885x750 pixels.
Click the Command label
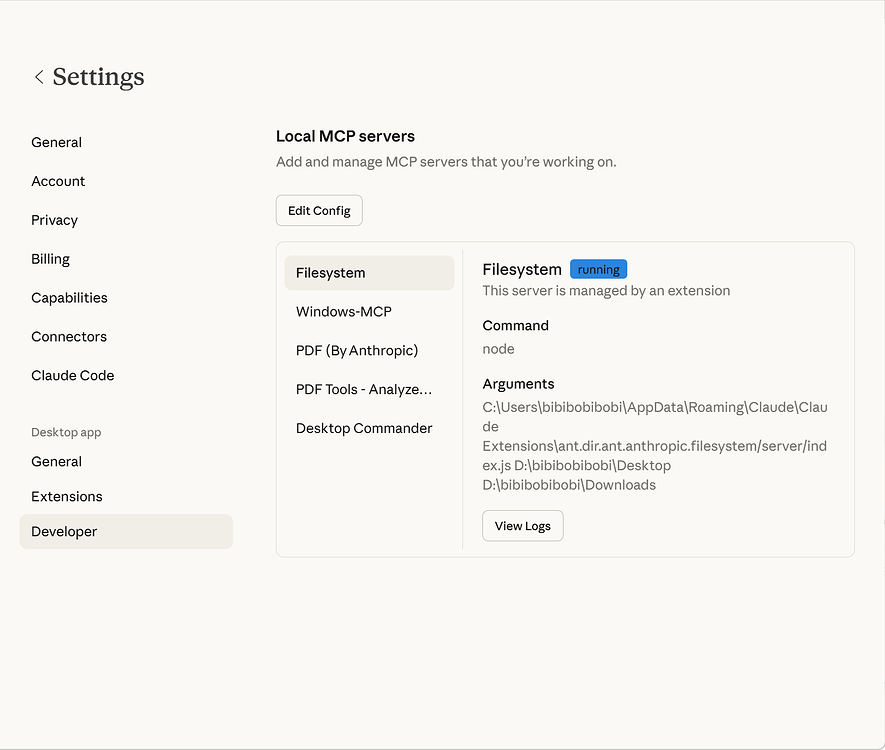pos(515,326)
